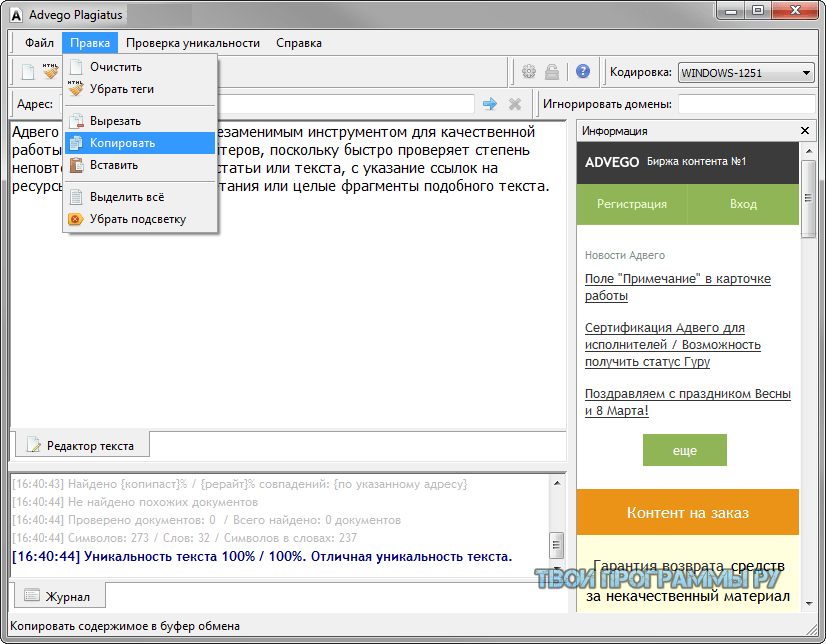This screenshot has height=644, width=826.
Task: Open settings via the gear icon
Action: pos(529,72)
